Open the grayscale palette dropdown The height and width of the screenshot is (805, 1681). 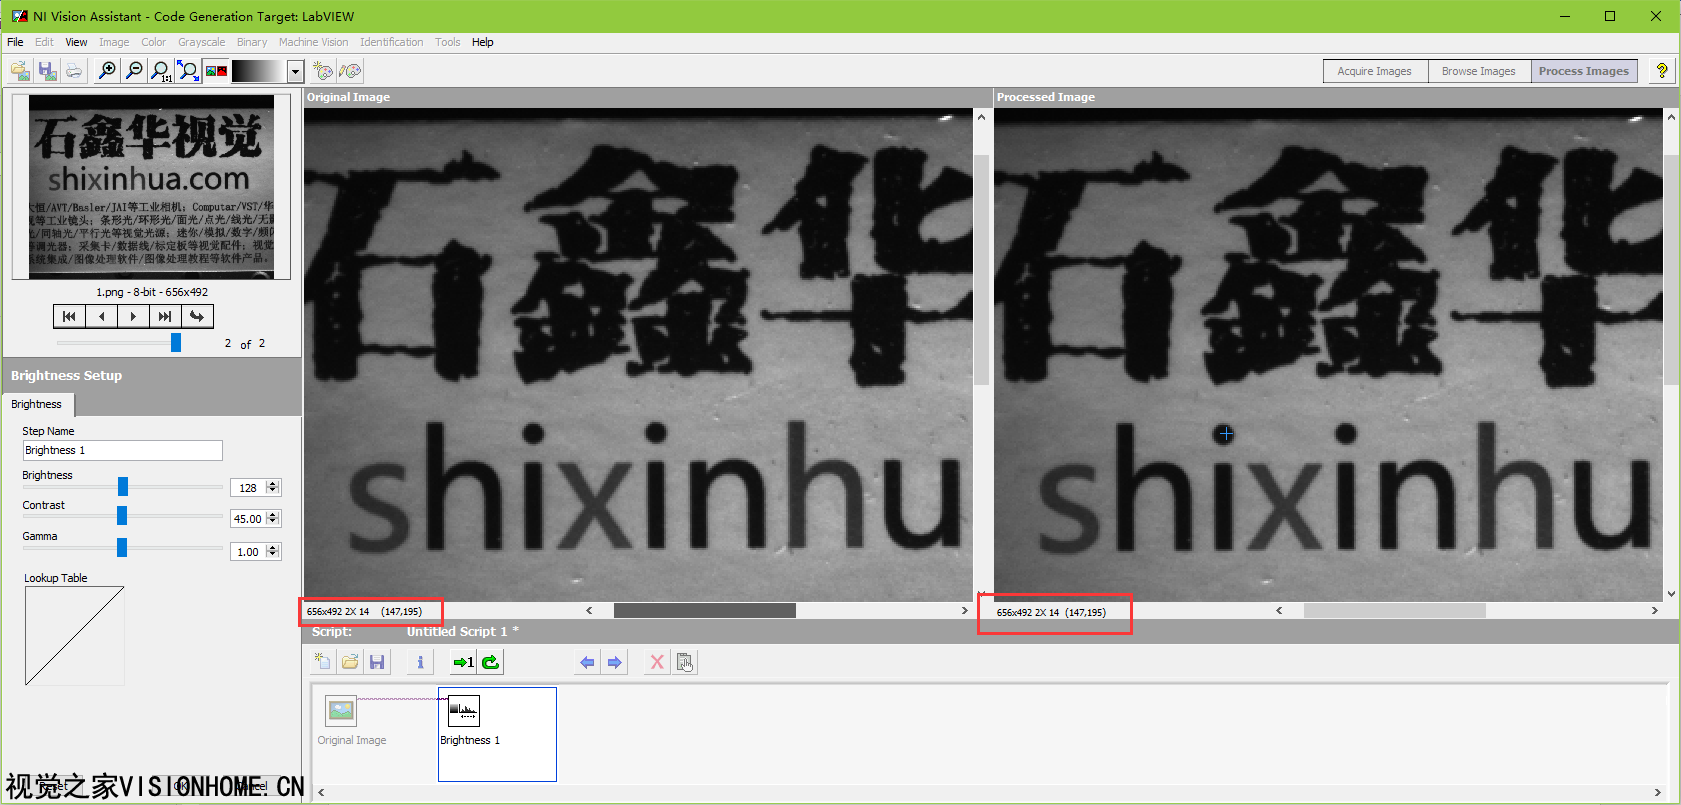295,71
